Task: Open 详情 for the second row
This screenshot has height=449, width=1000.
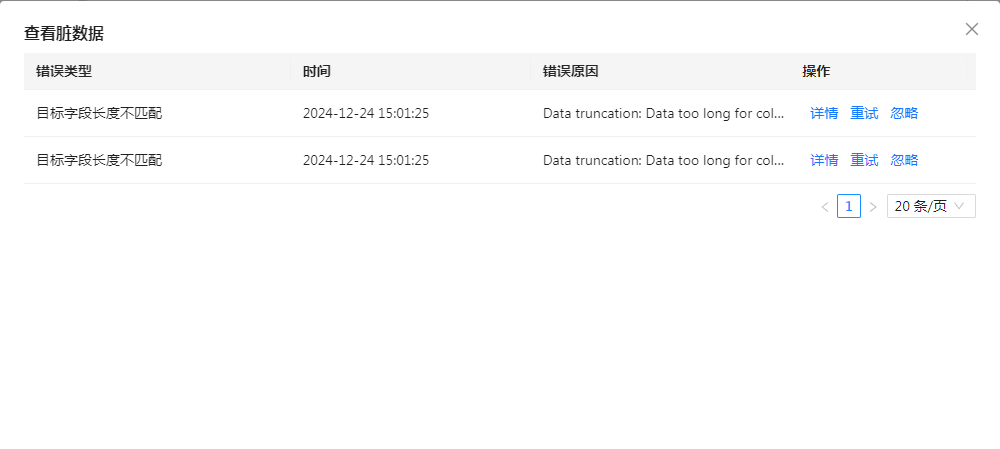Action: 824,160
